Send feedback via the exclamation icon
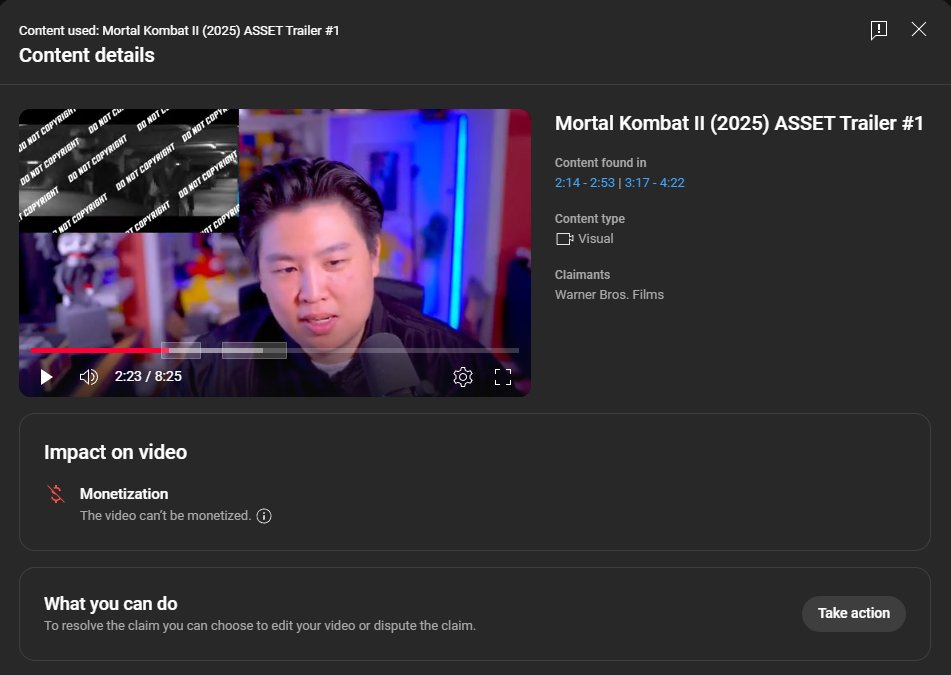The width and height of the screenshot is (951, 675). [x=878, y=29]
